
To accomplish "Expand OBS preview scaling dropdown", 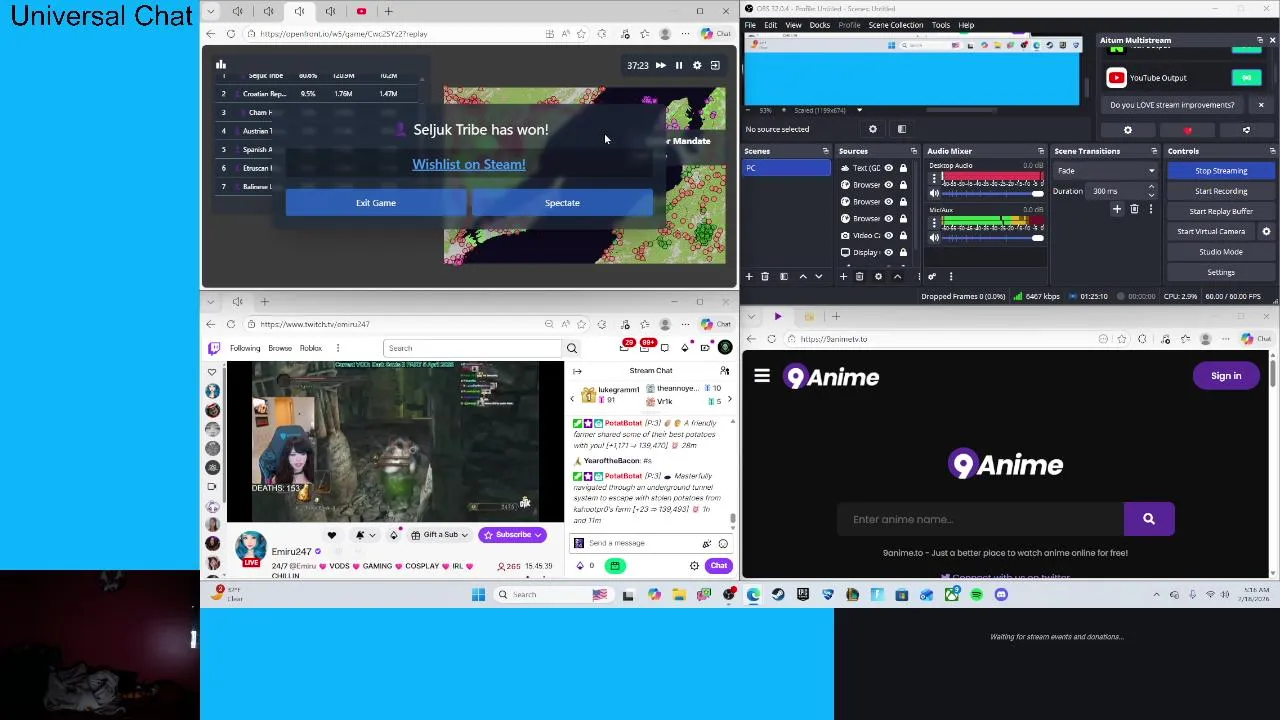I will click(859, 110).
